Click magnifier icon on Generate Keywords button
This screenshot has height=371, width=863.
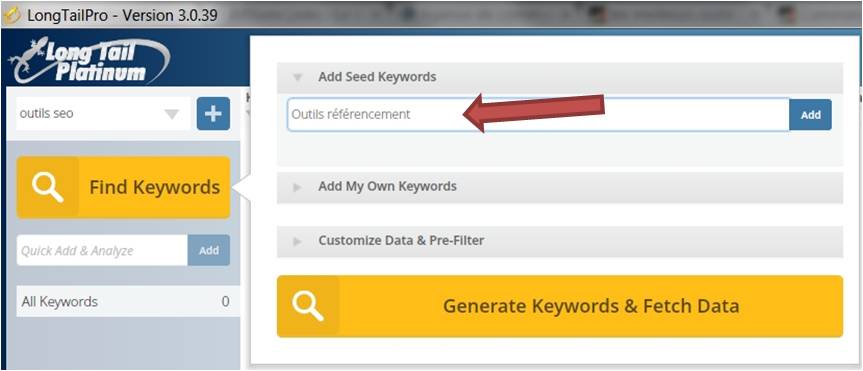click(308, 306)
